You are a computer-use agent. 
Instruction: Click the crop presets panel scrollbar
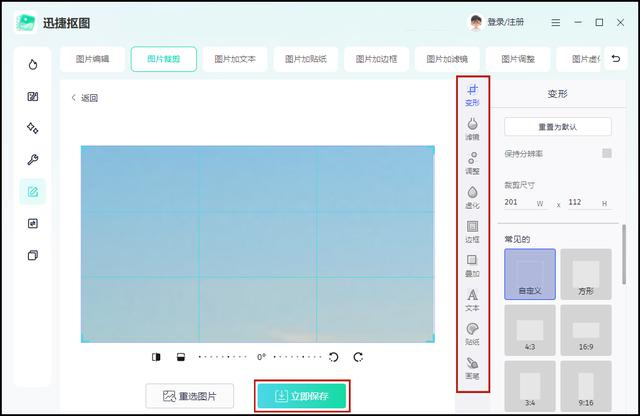click(623, 254)
